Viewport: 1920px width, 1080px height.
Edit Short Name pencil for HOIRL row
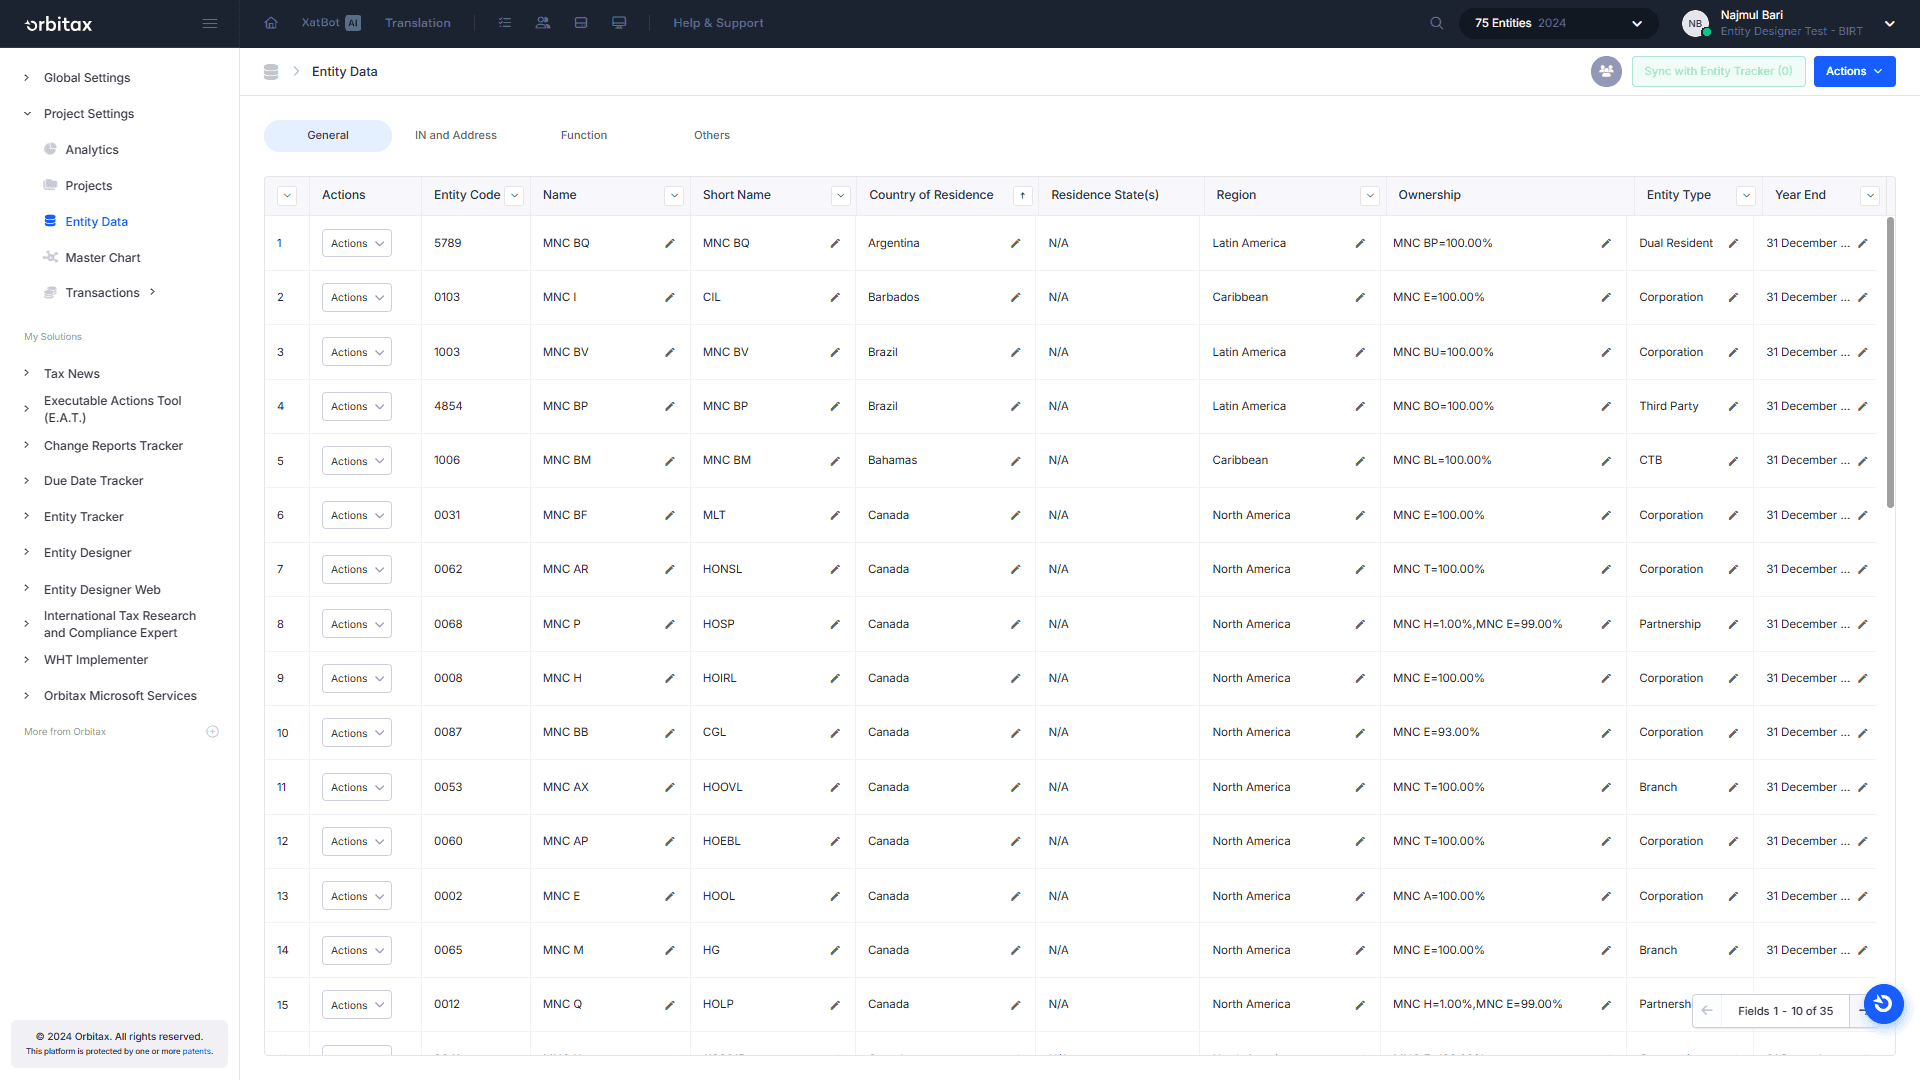835,679
